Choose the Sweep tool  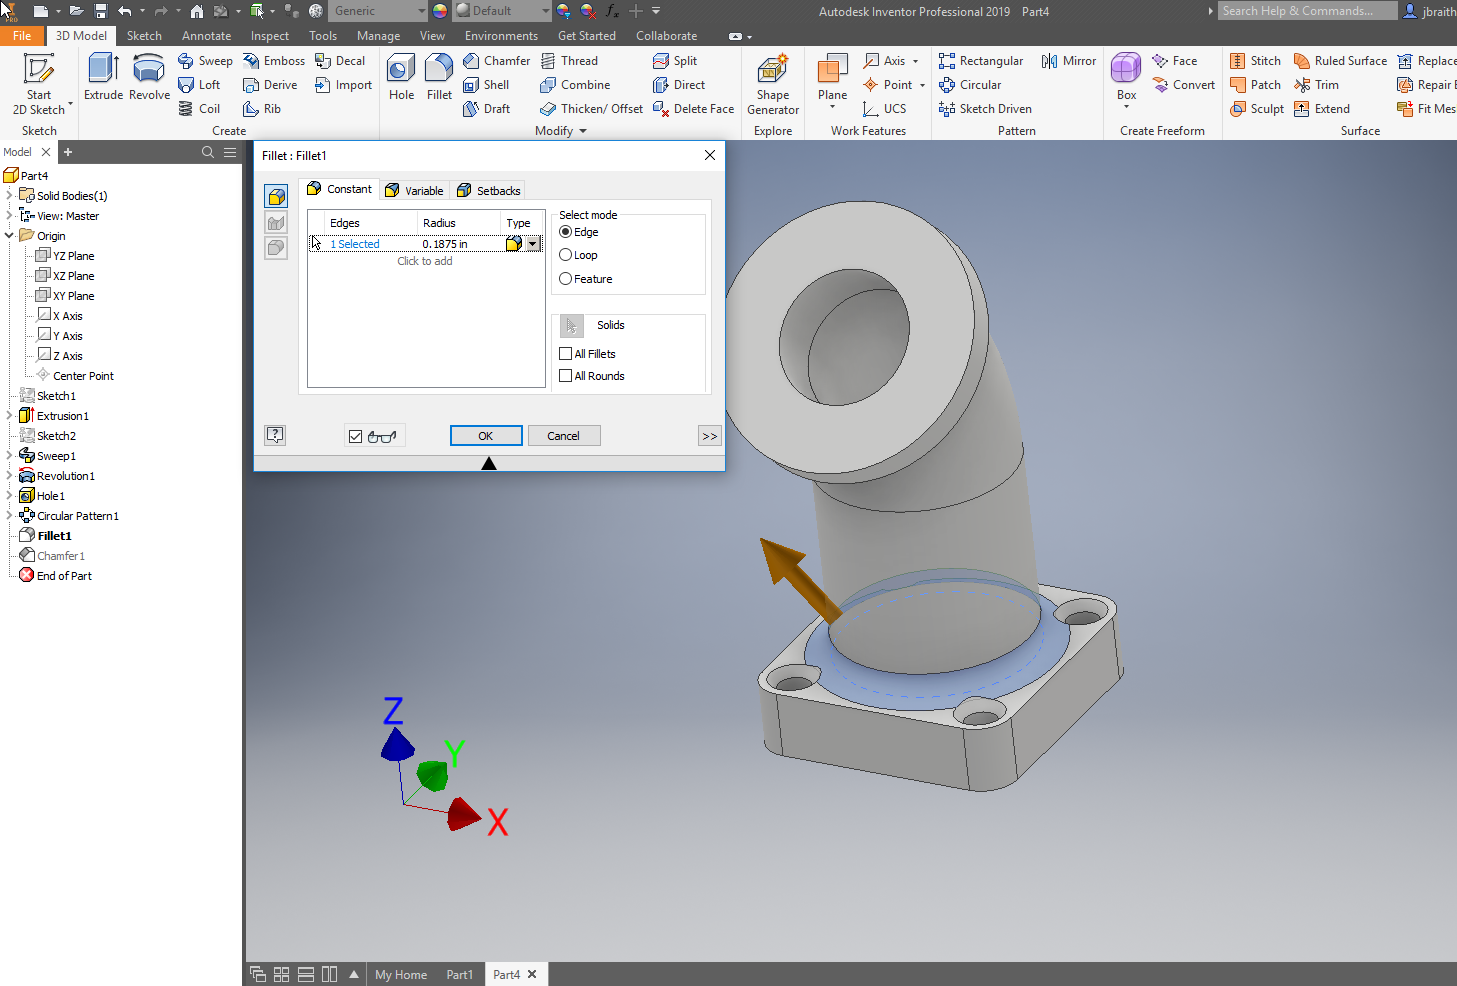click(205, 61)
